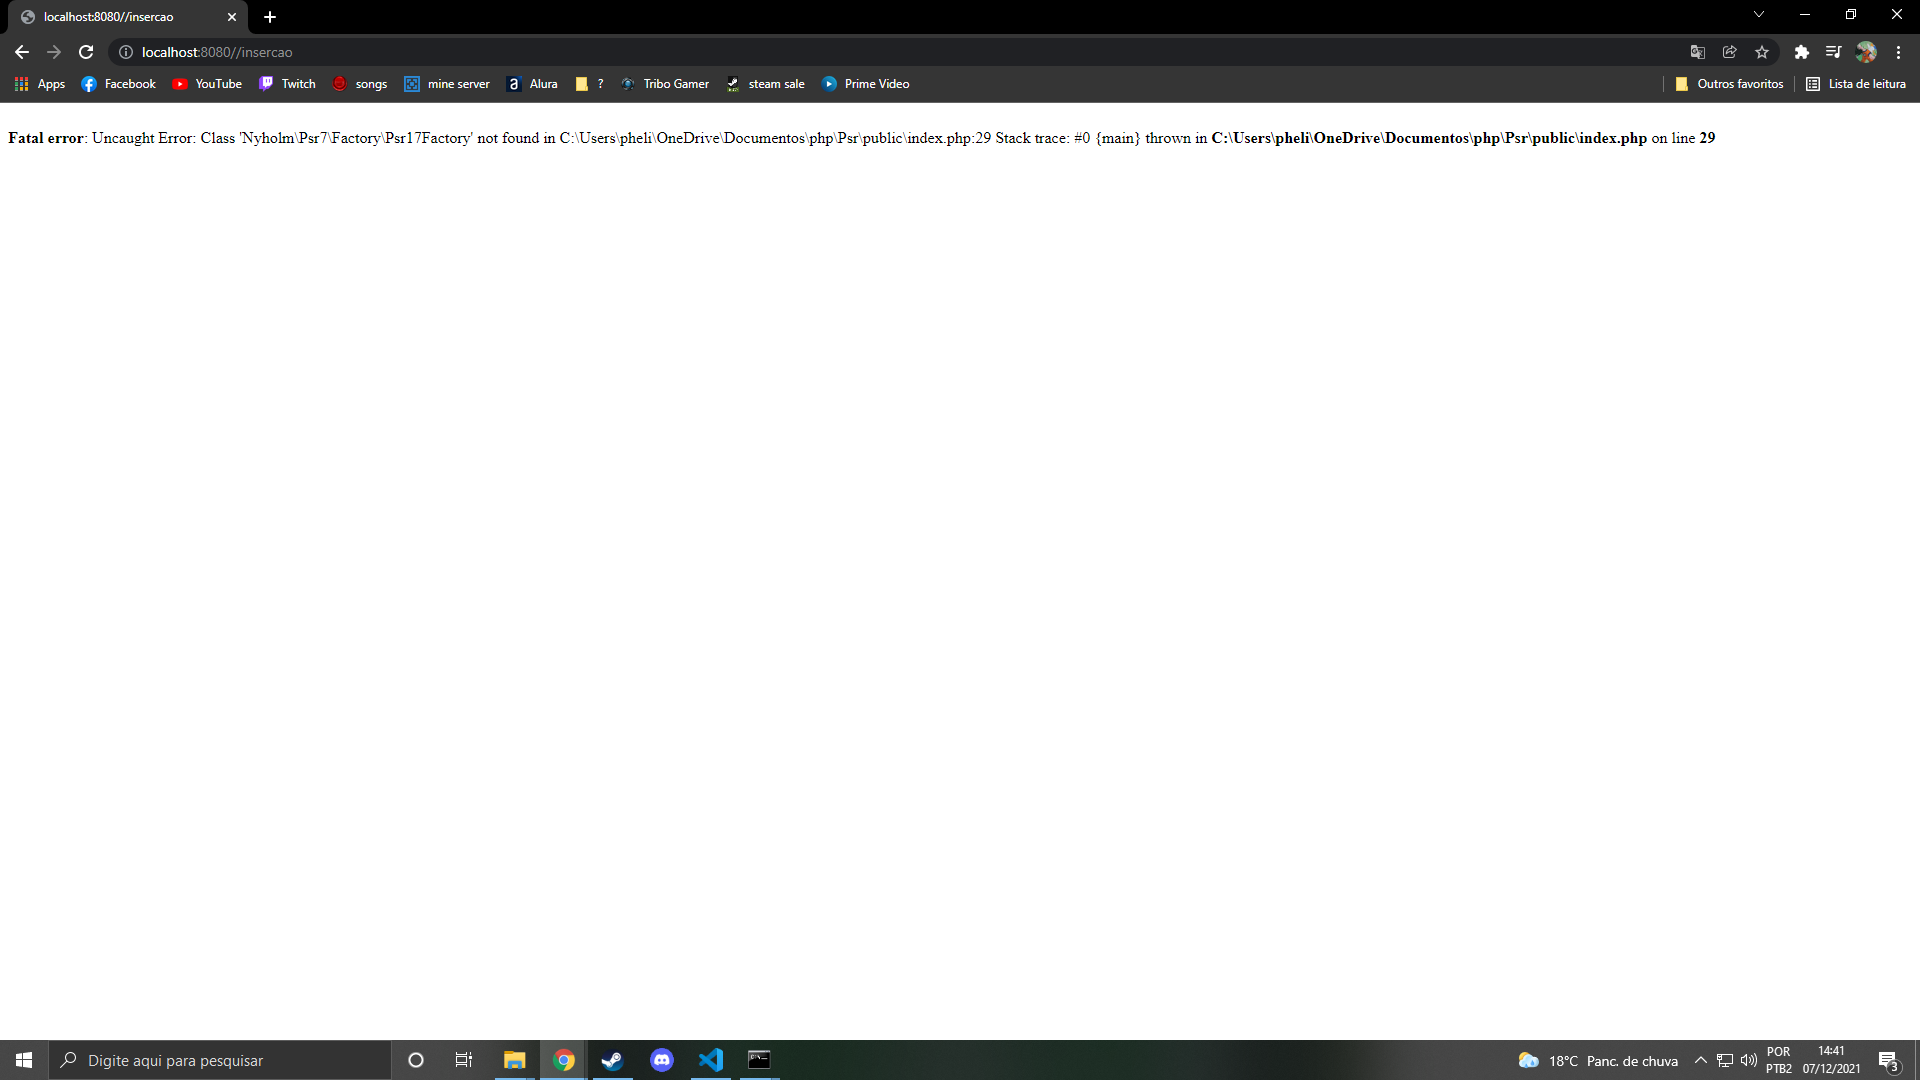Show hidden system tray icons
1920x1080 pixels.
click(1700, 1060)
